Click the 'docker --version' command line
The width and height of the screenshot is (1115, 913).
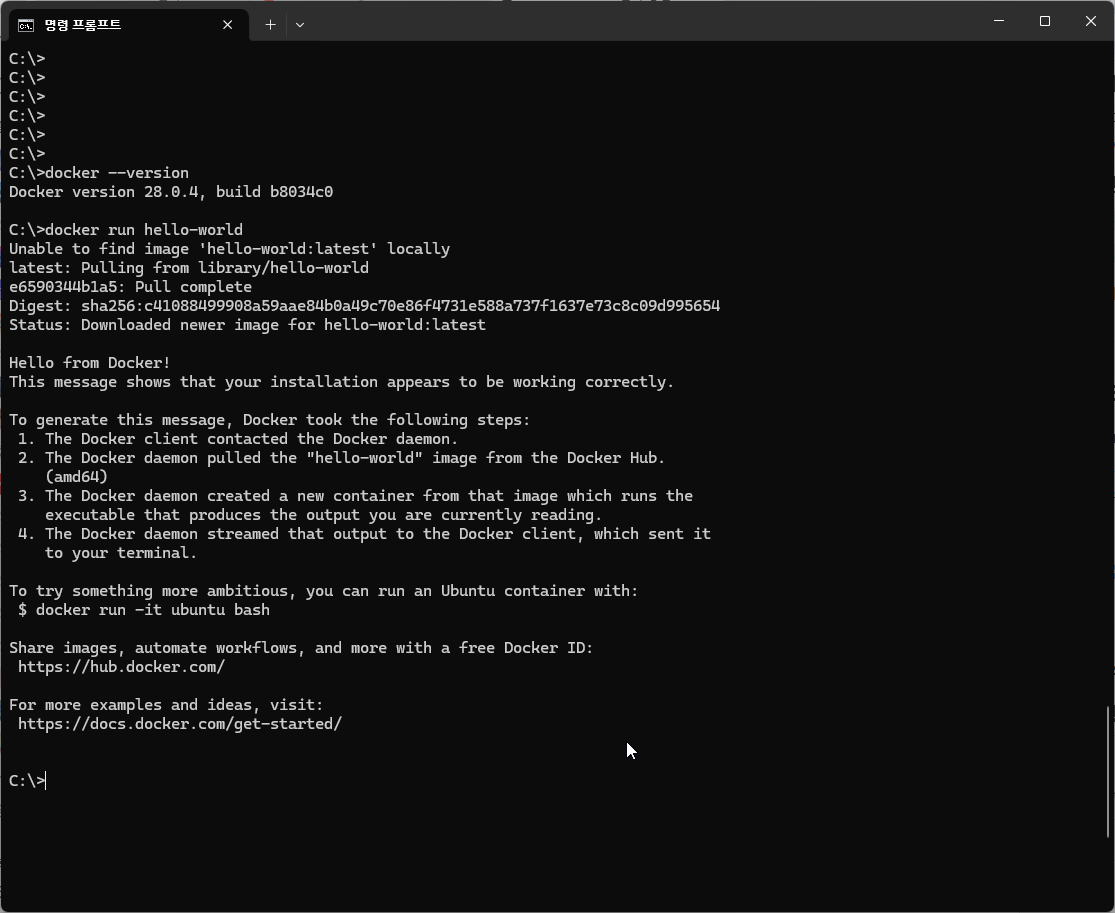coord(99,173)
